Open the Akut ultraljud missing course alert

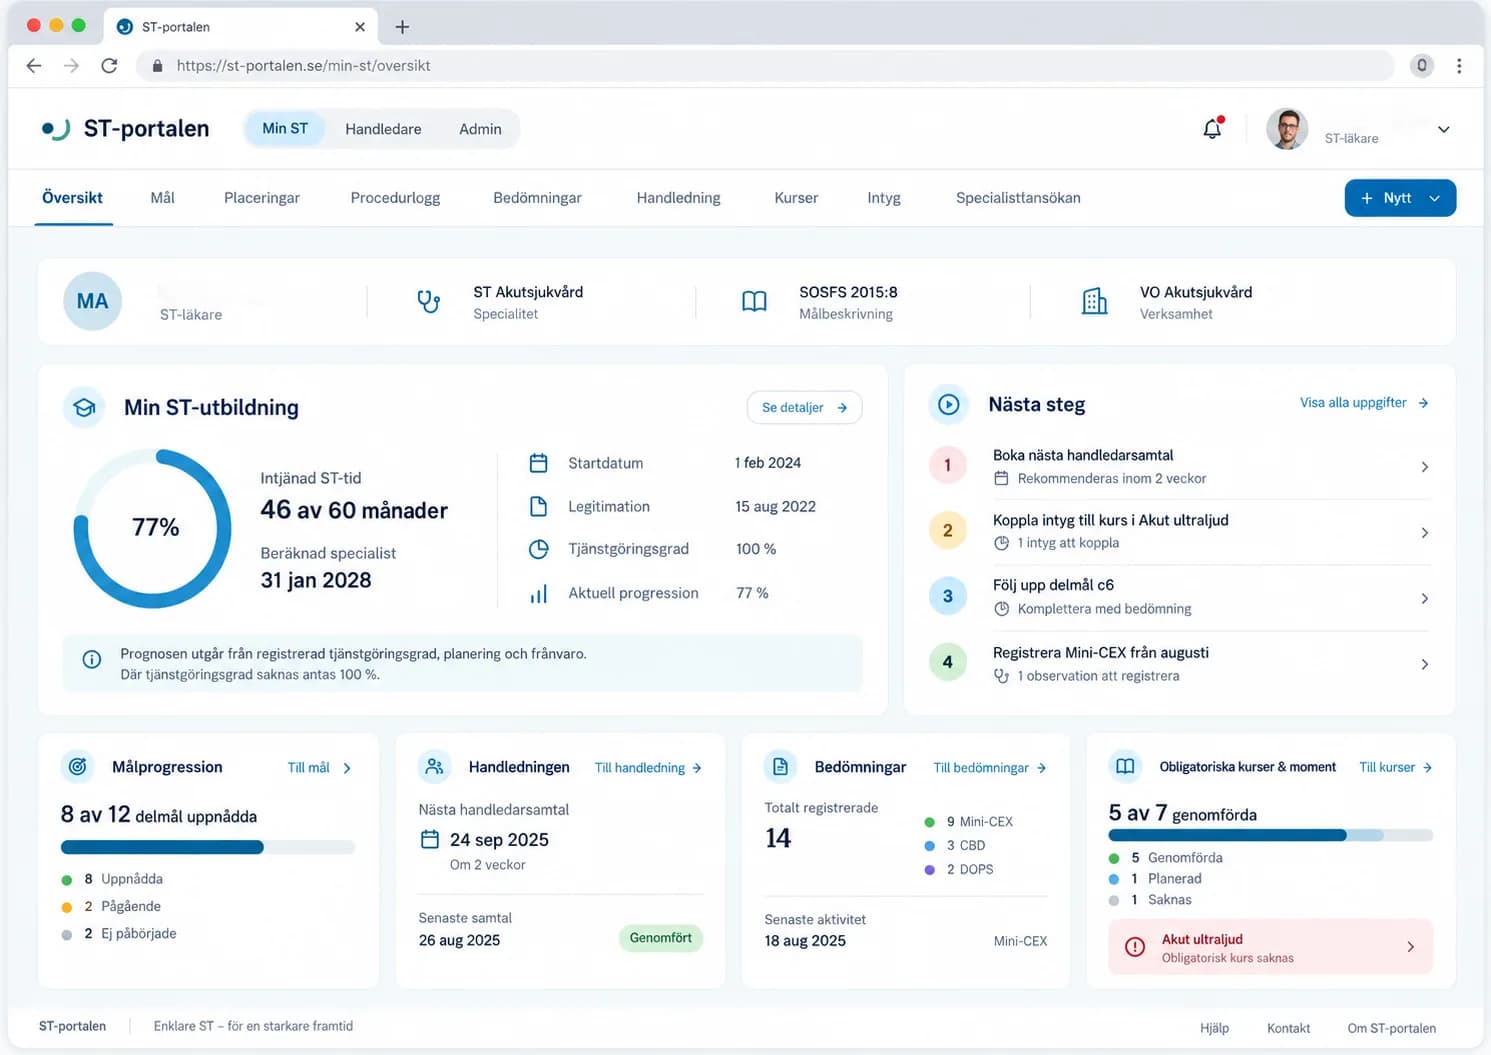pos(1271,947)
